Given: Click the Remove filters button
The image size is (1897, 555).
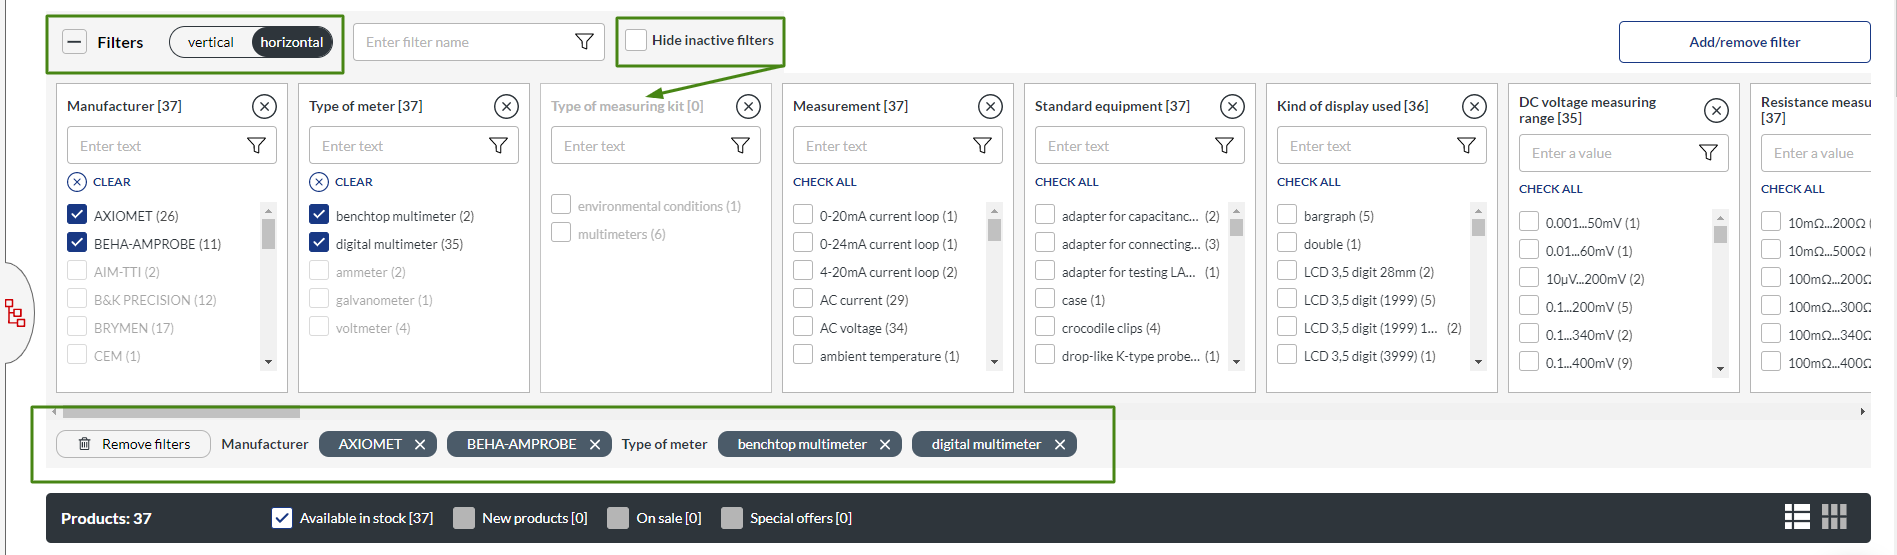Looking at the screenshot, I should point(133,444).
